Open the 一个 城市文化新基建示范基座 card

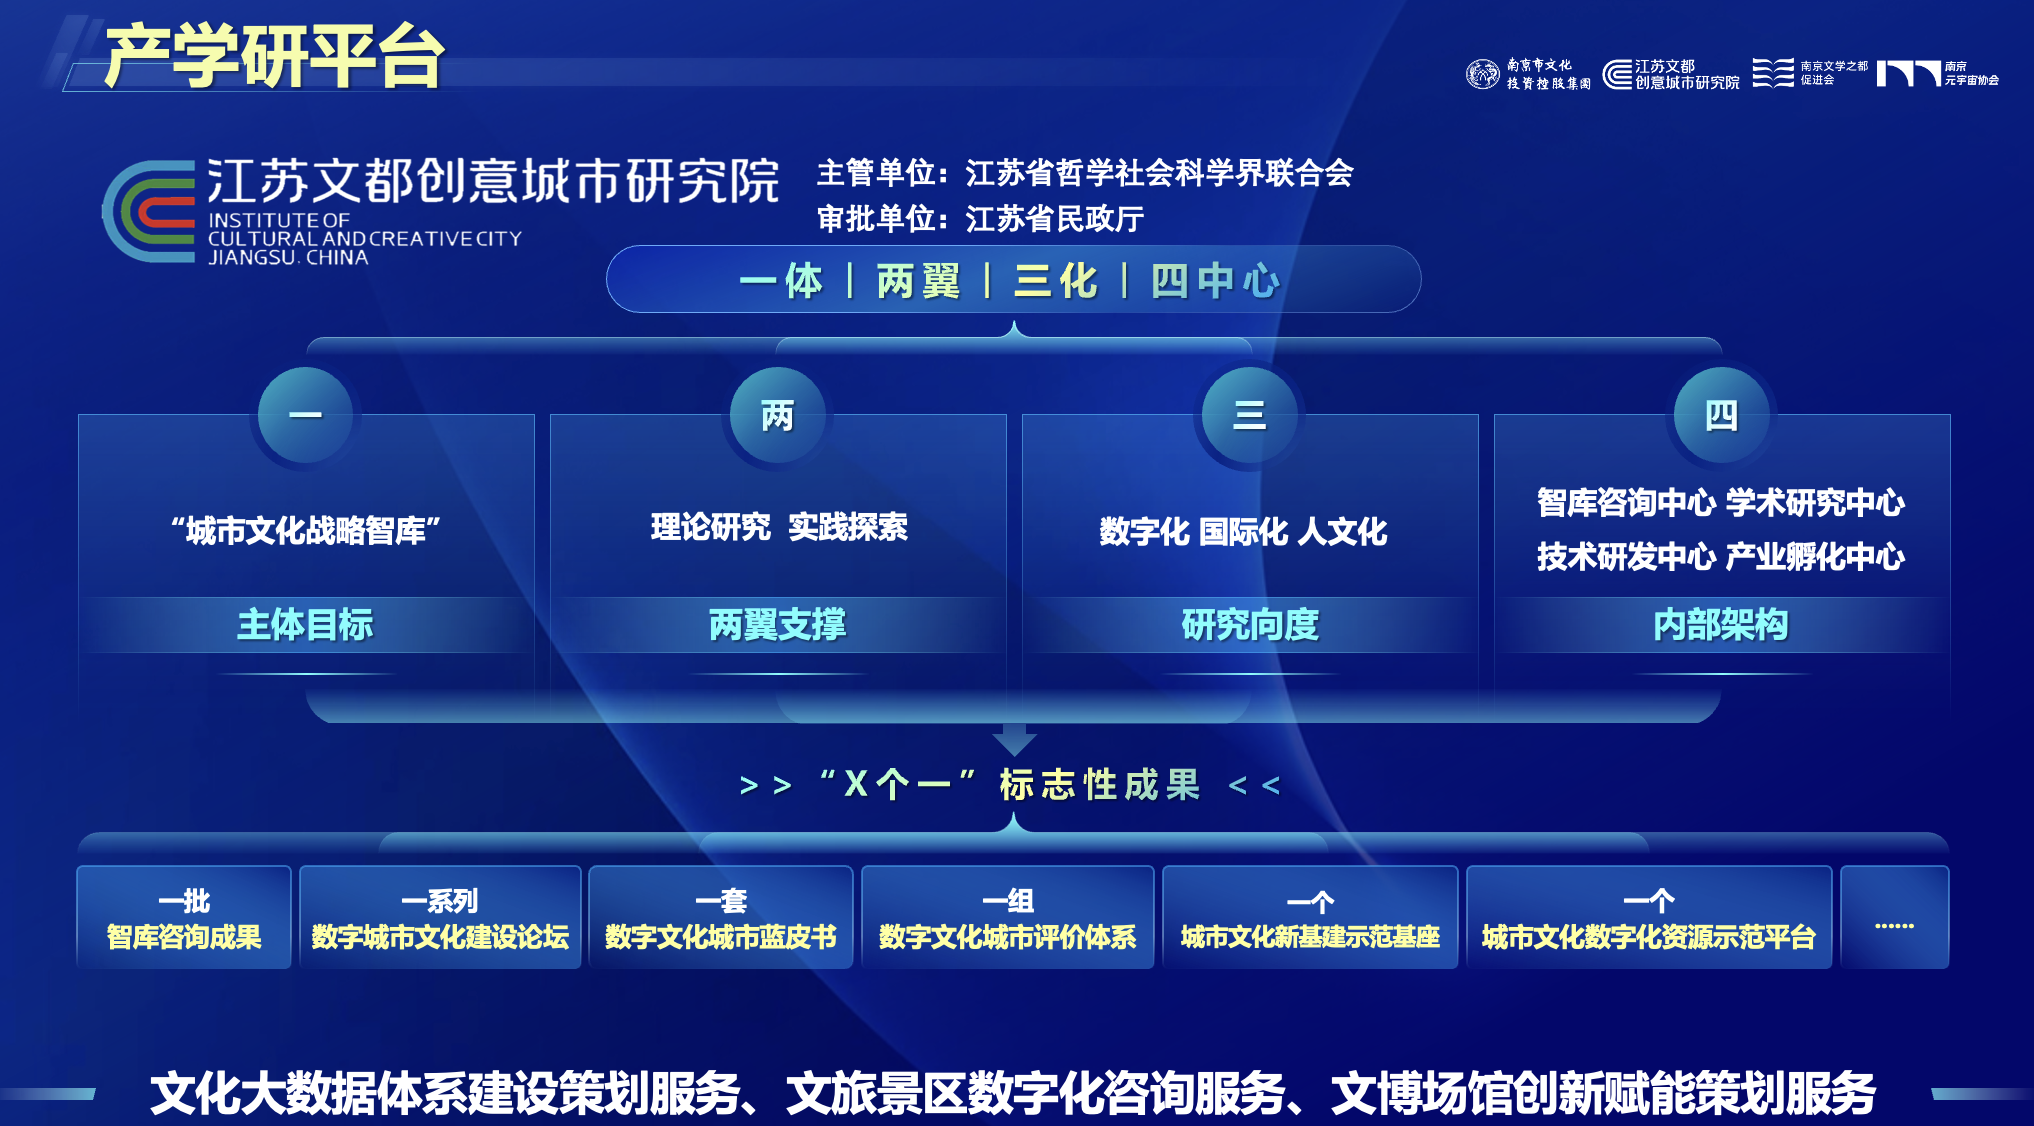click(1310, 917)
